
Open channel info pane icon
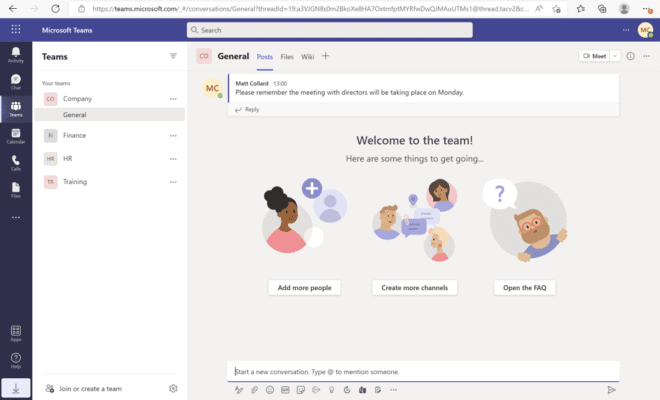tap(630, 56)
